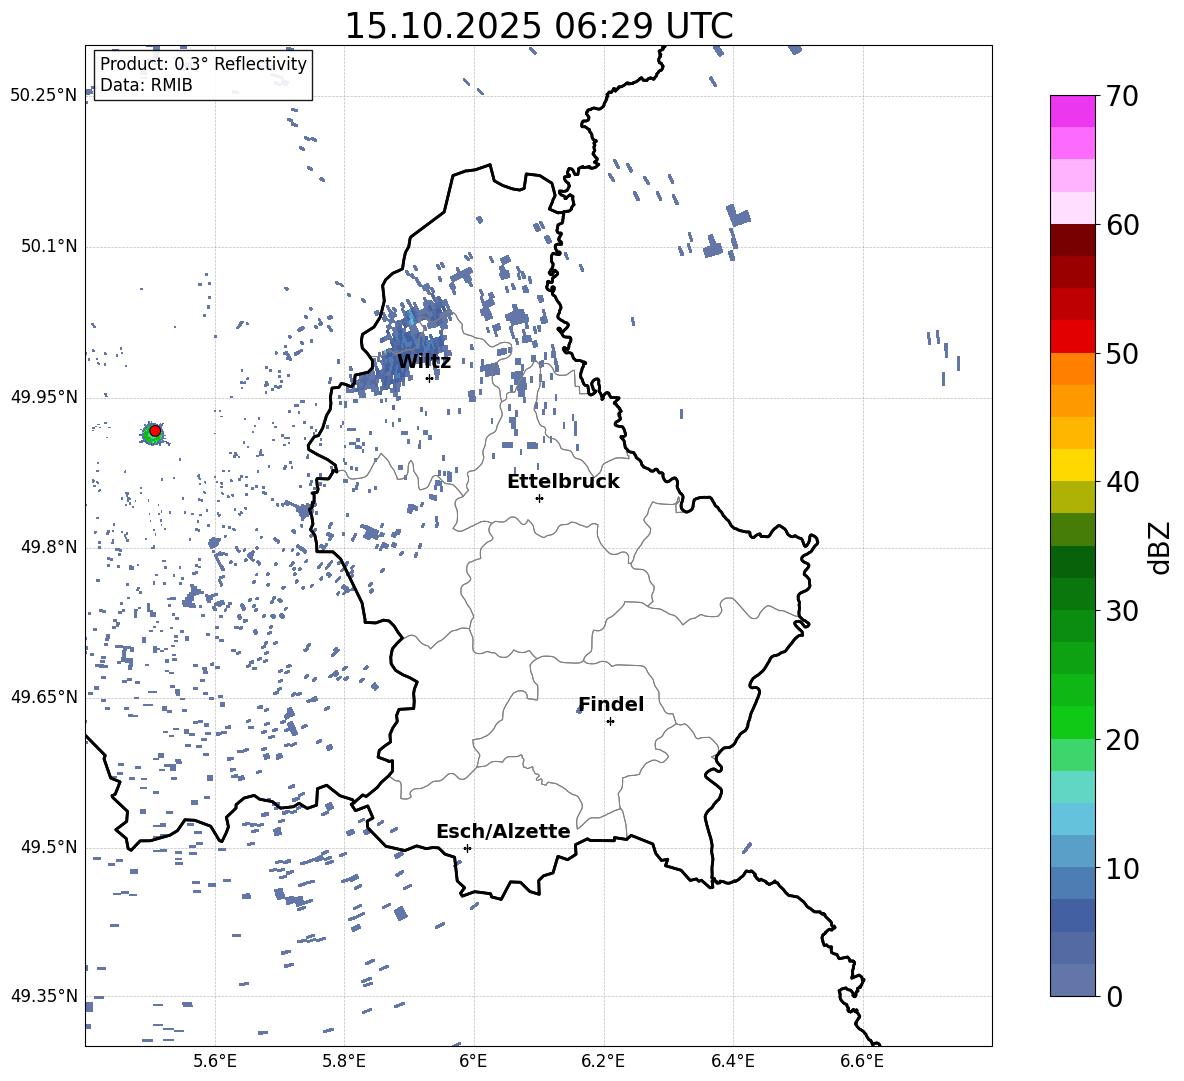Click the 5.8°E longitude label
Viewport: 1184px width, 1081px height.
[x=344, y=1061]
